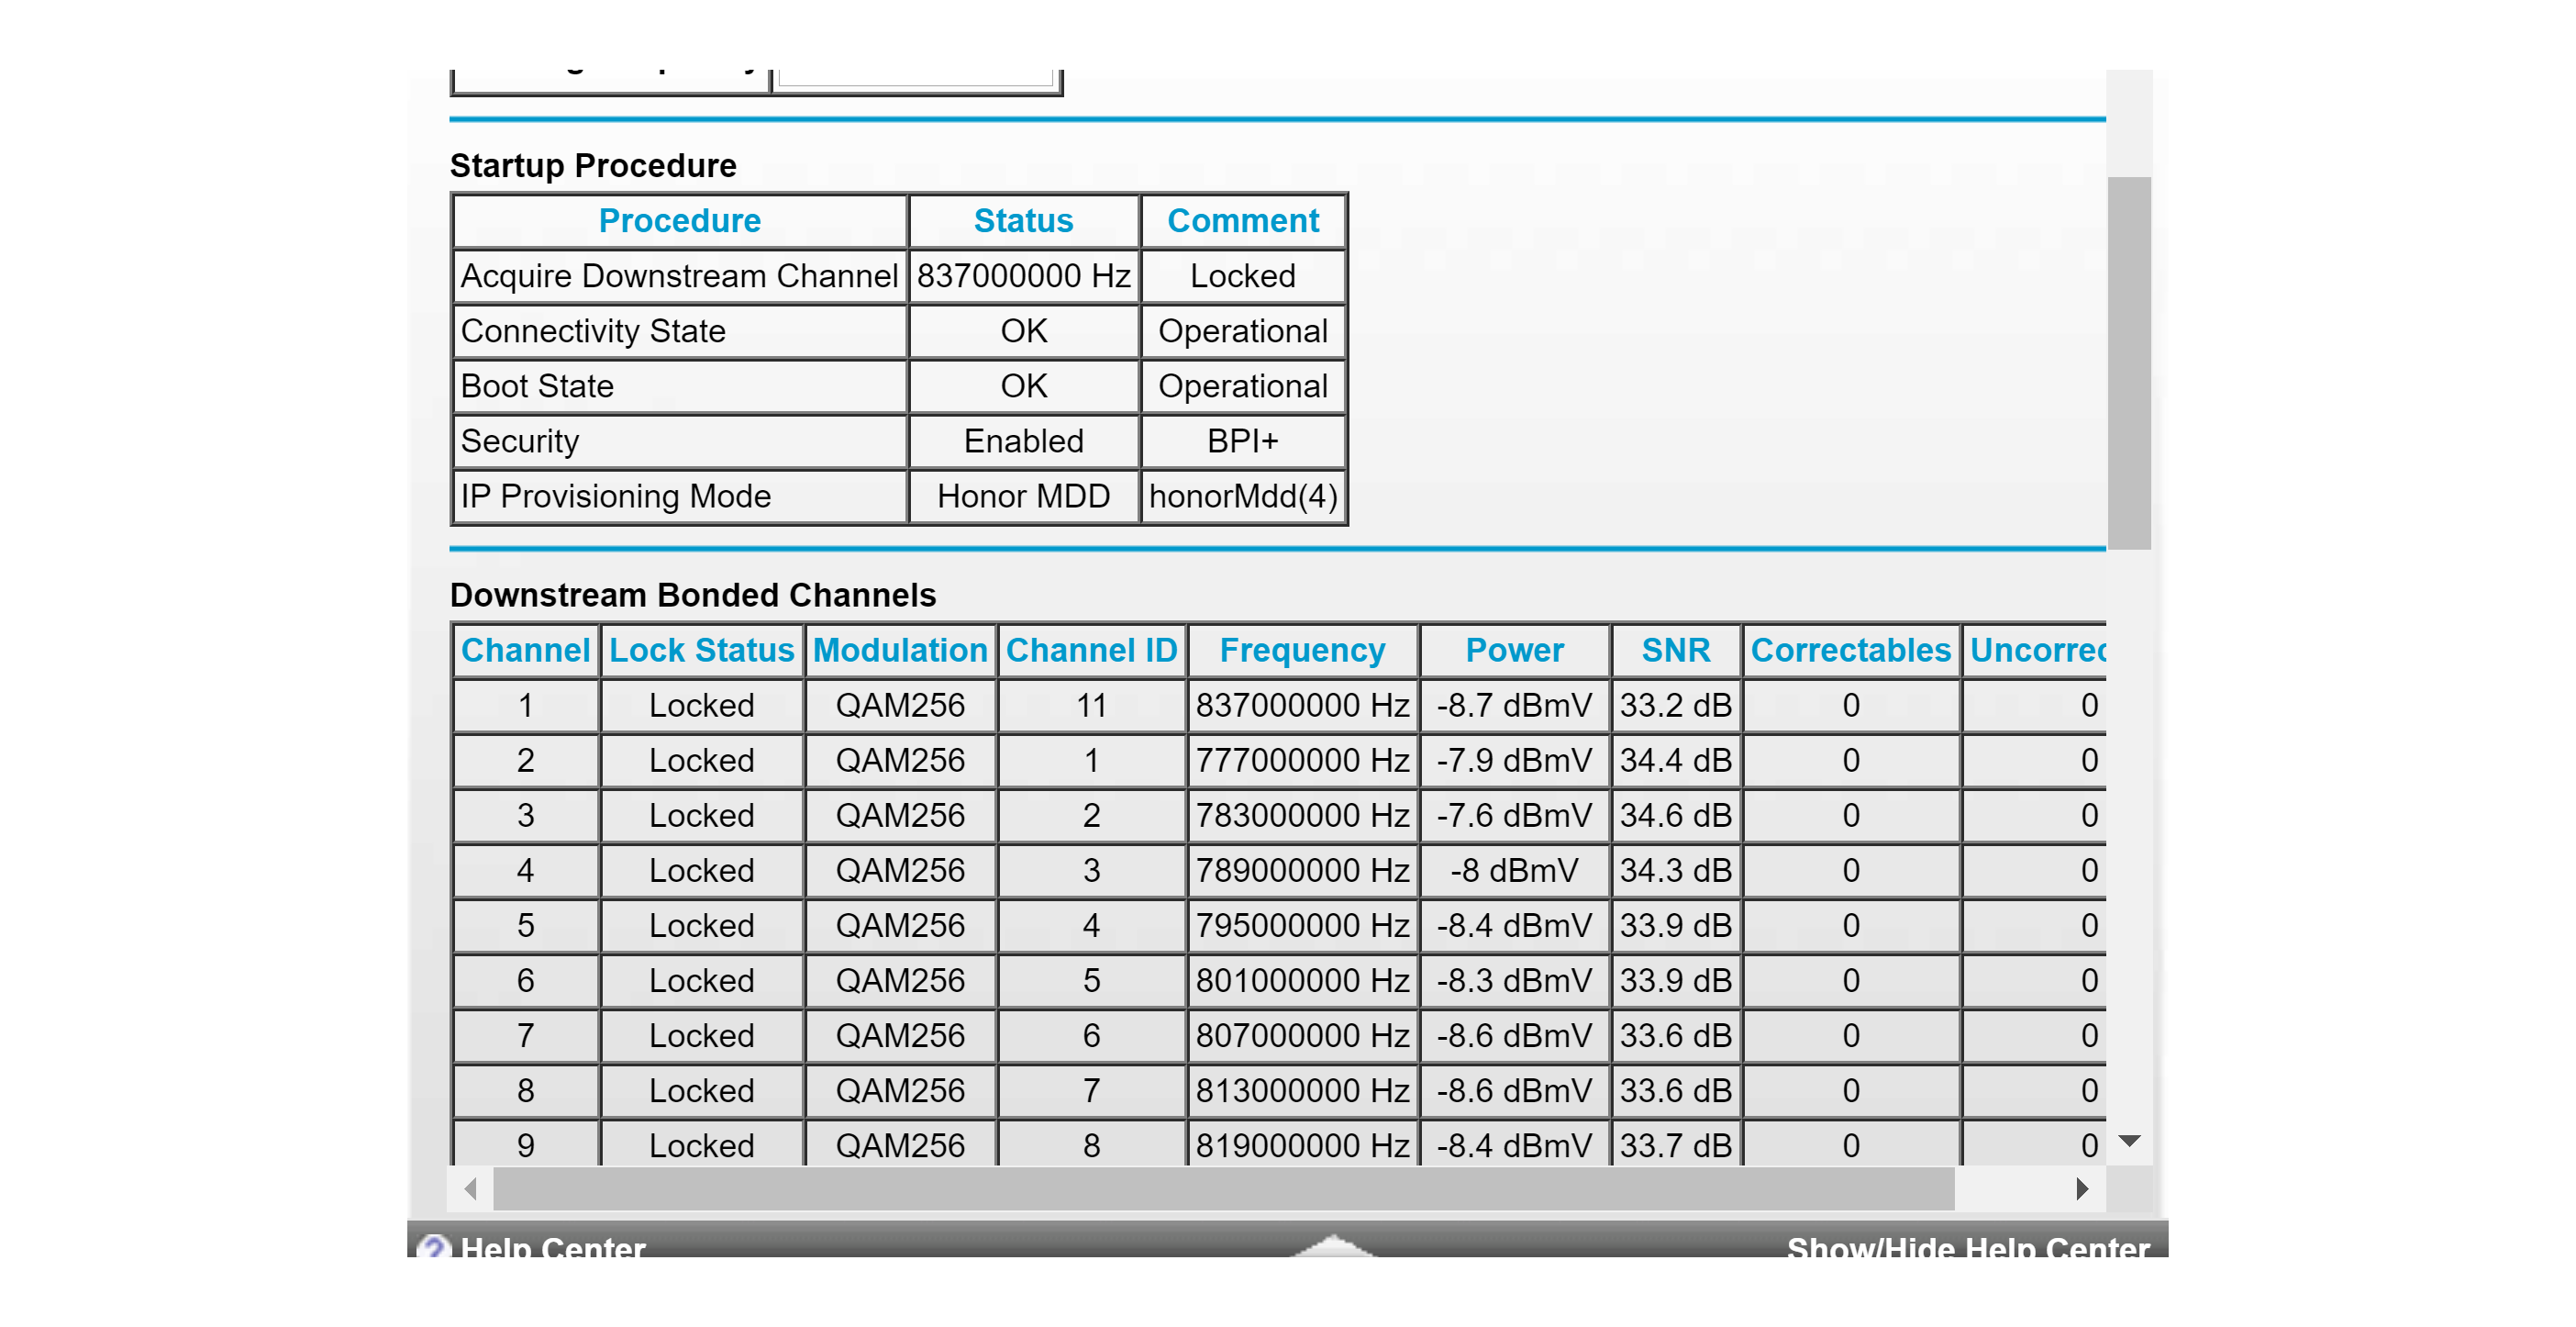Screen dimensions: 2576x1327
Task: Click the Security row label
Action: (520, 441)
